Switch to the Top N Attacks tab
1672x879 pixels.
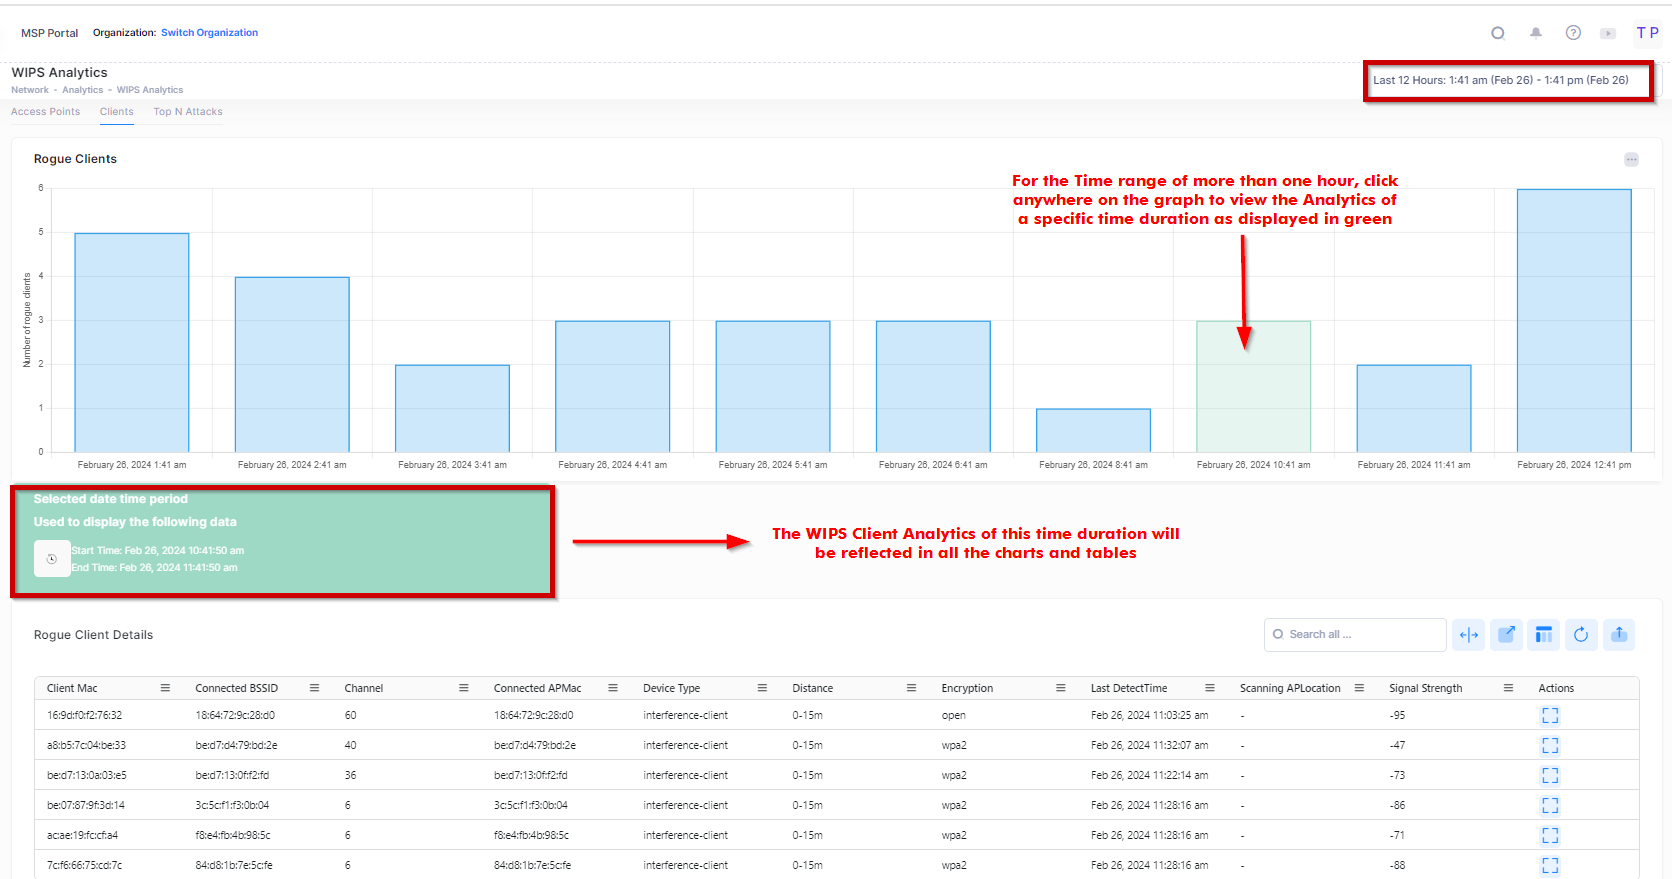[x=188, y=112]
